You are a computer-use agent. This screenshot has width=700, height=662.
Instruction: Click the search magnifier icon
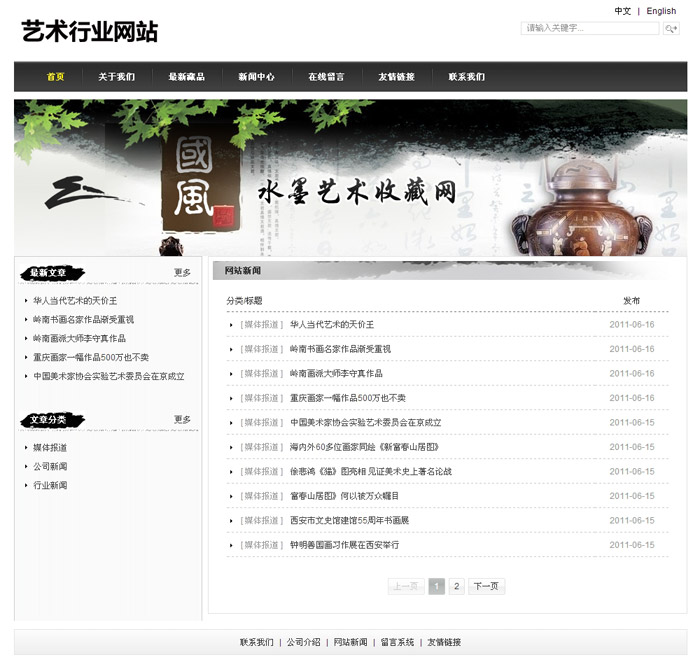pos(671,29)
